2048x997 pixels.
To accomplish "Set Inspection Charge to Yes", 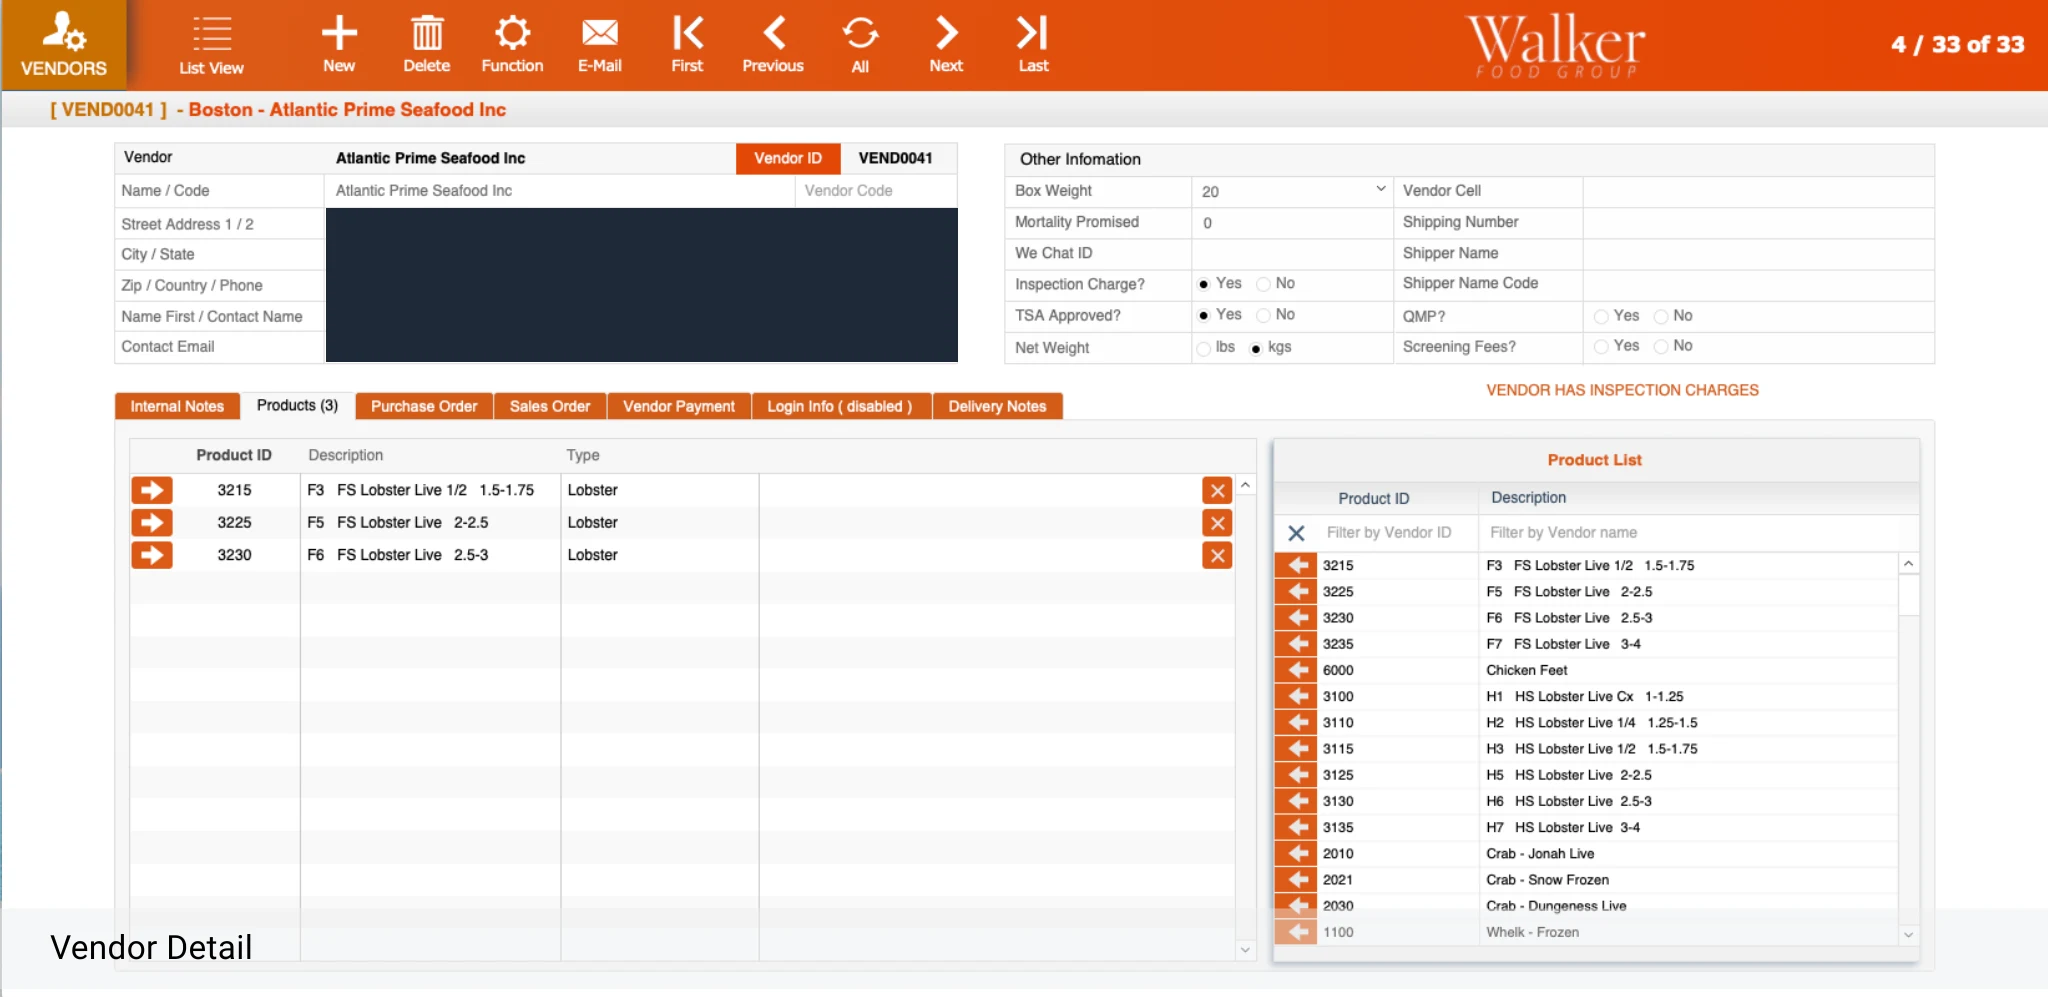I will coord(1204,285).
